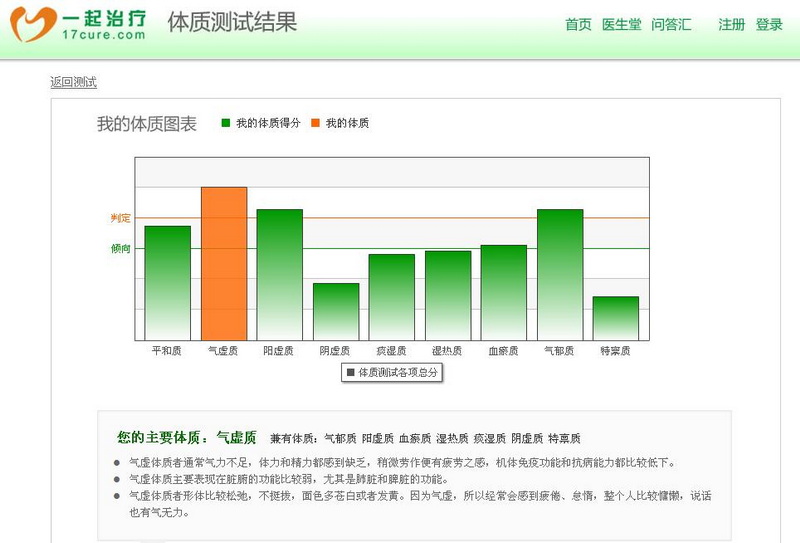Click the 倾向 axis label
800x543 pixels.
tap(121, 249)
